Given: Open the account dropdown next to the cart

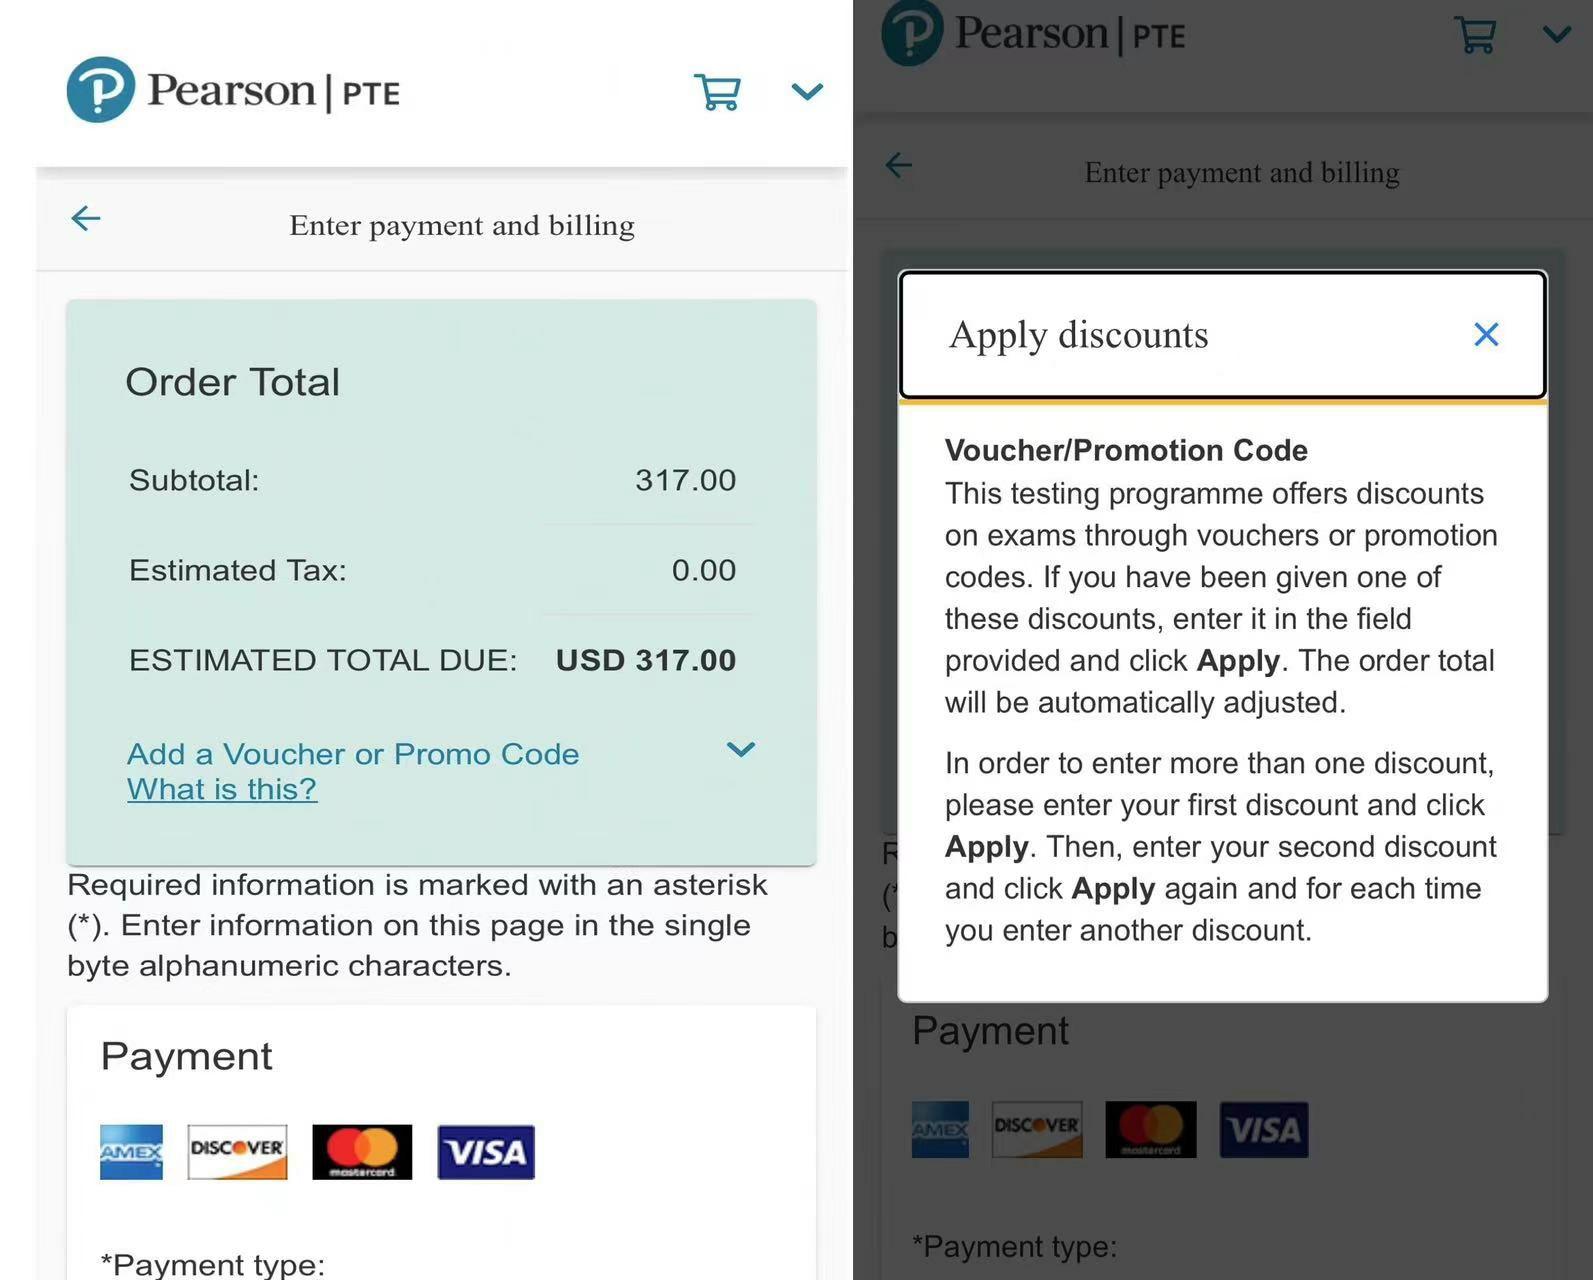Looking at the screenshot, I should click(806, 91).
